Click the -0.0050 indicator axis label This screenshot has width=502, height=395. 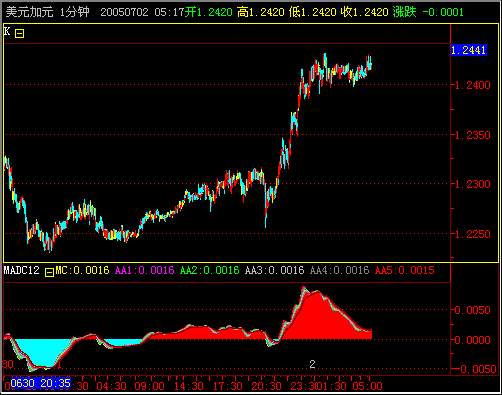tap(476, 369)
